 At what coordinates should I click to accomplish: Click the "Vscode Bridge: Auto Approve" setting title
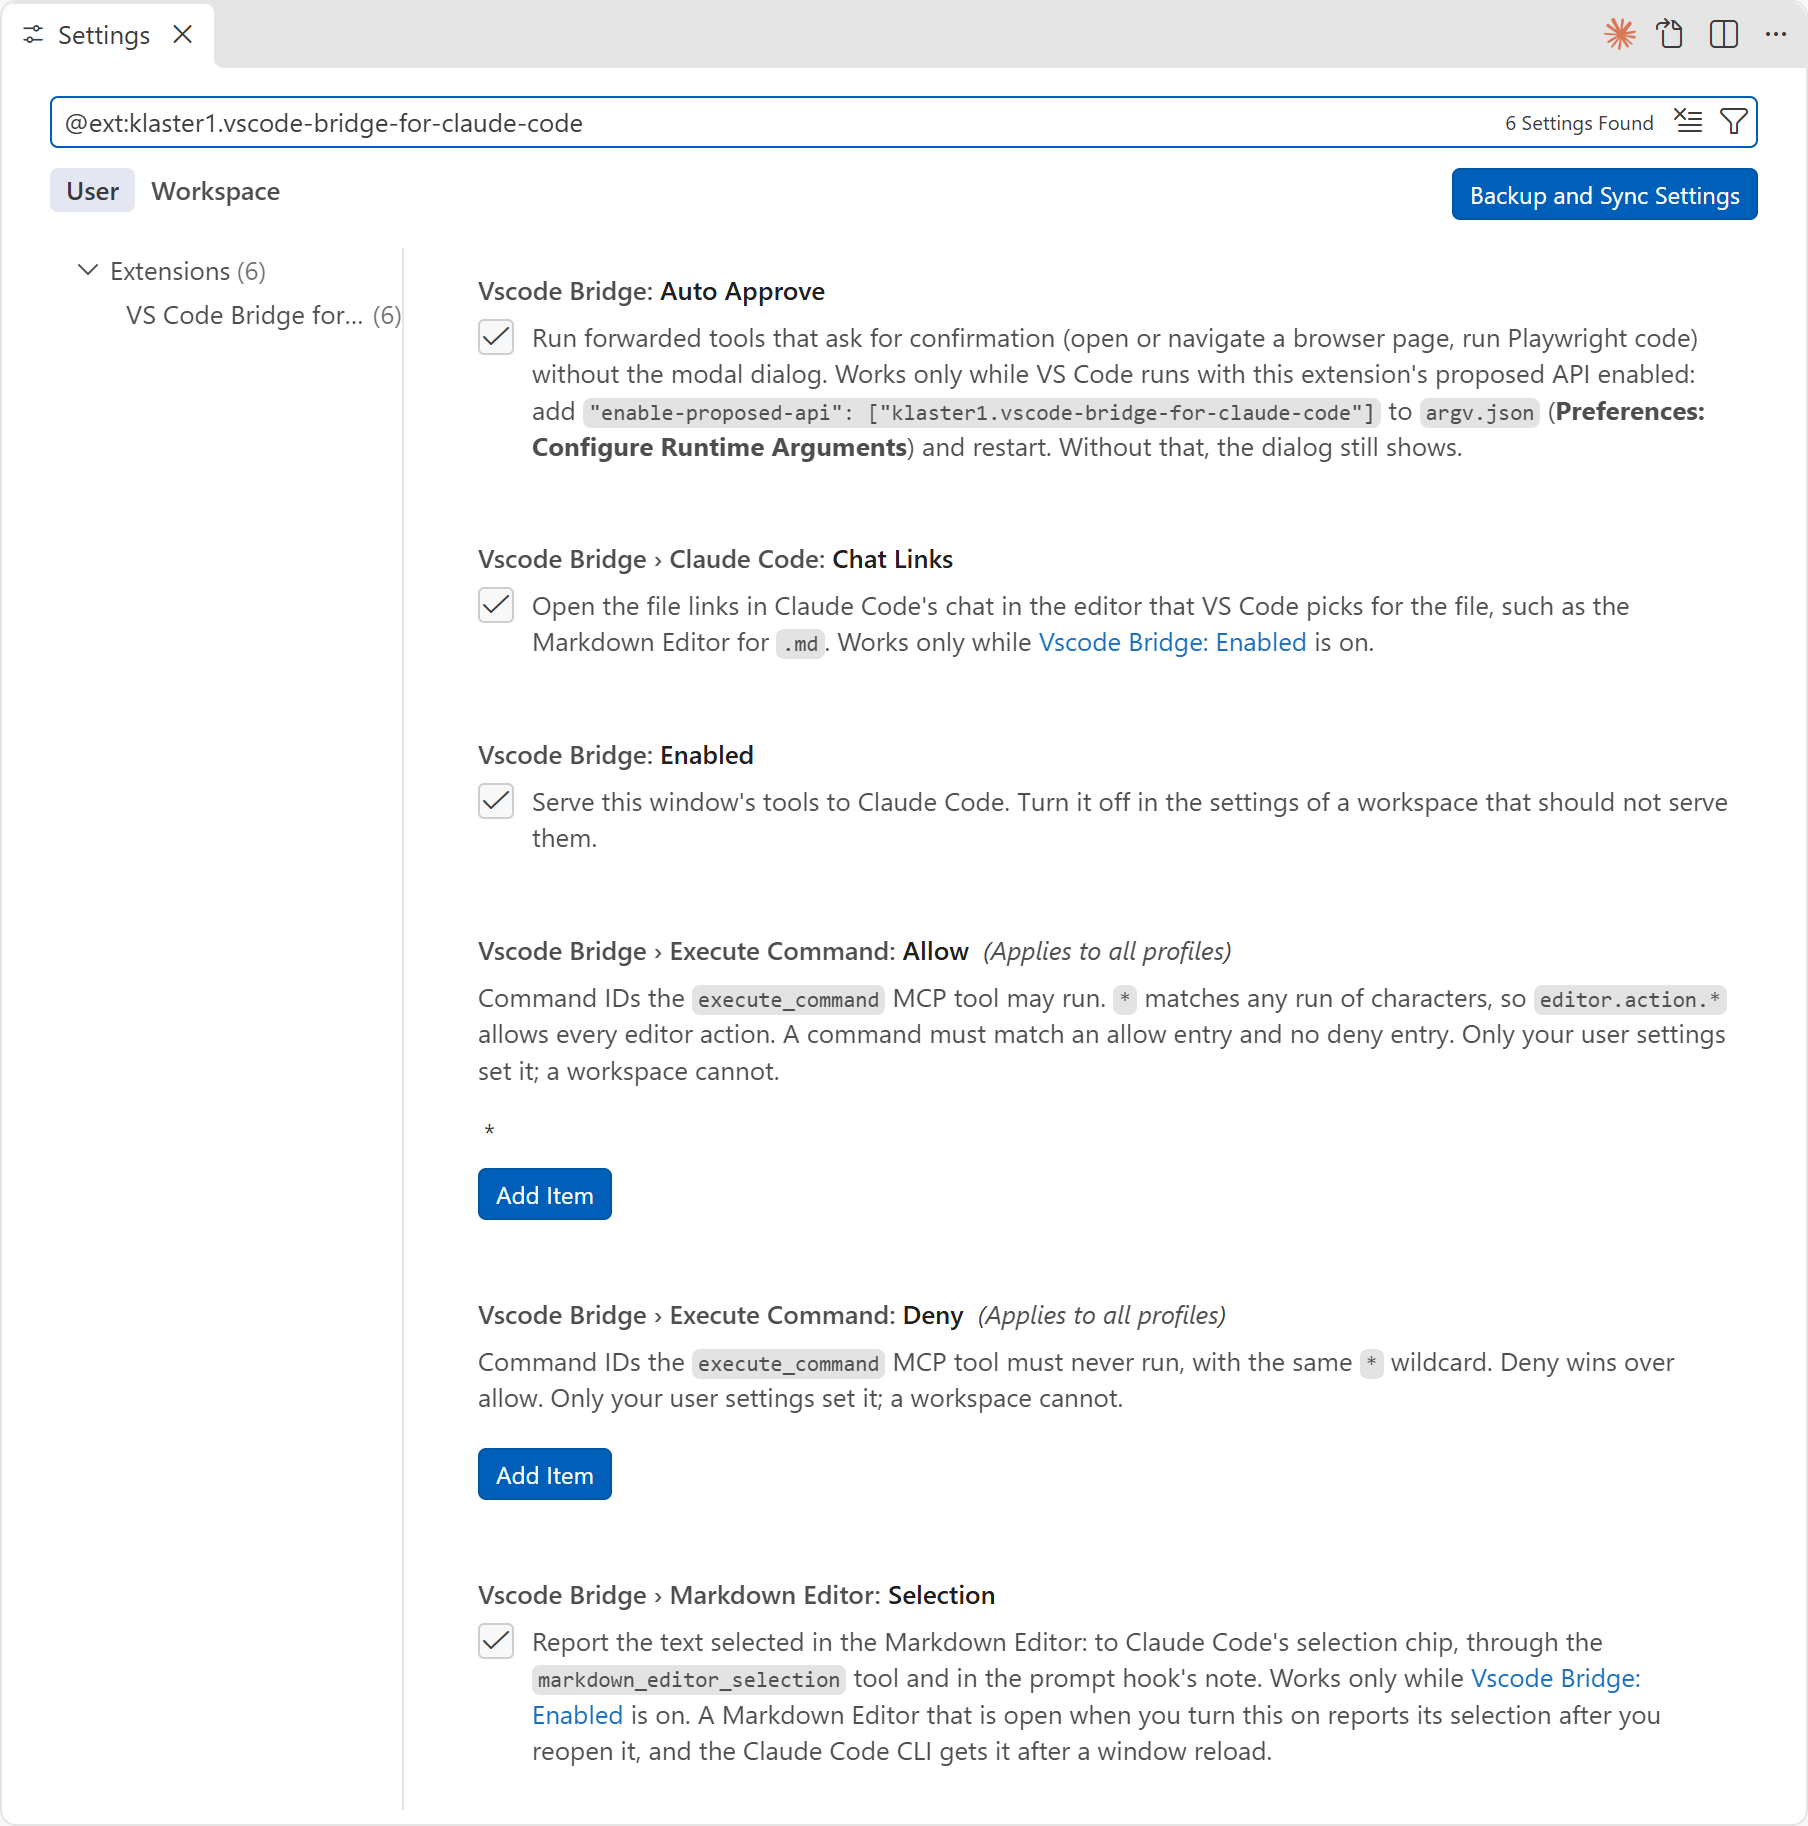click(651, 291)
